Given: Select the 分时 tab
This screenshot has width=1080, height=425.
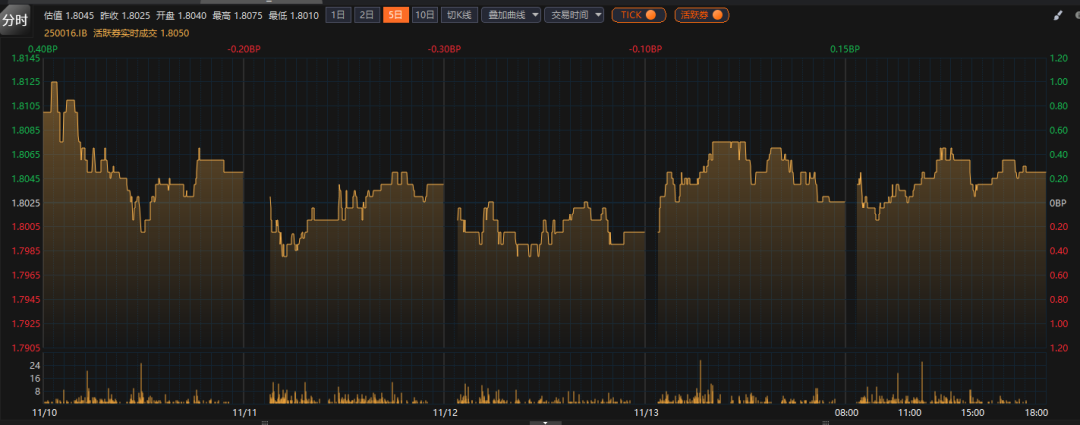Looking at the screenshot, I should click(17, 19).
